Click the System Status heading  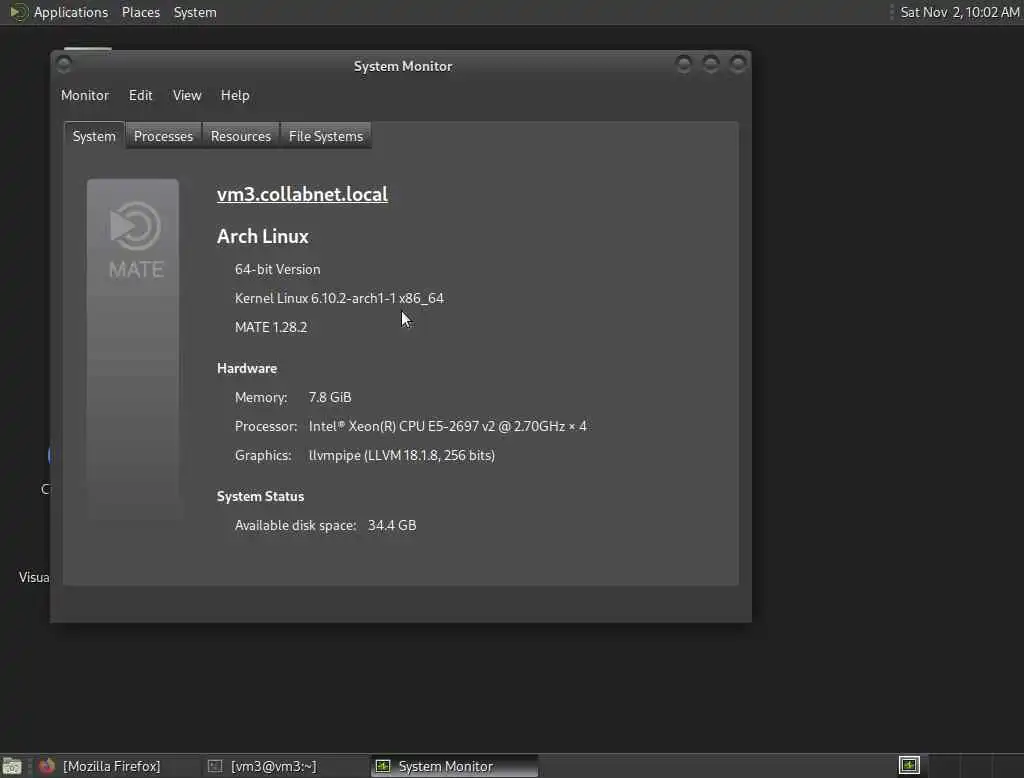coord(261,496)
